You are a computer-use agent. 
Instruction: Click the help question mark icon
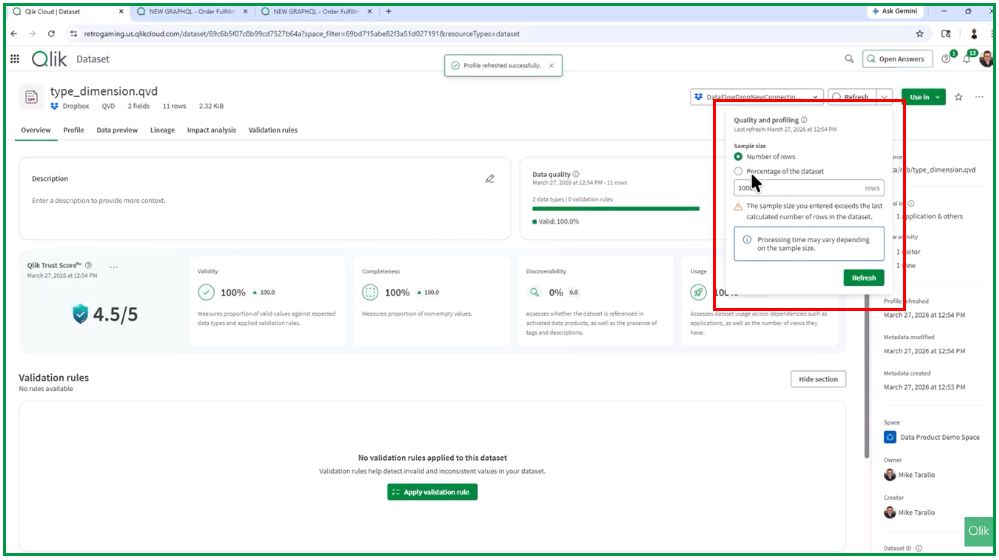(945, 59)
